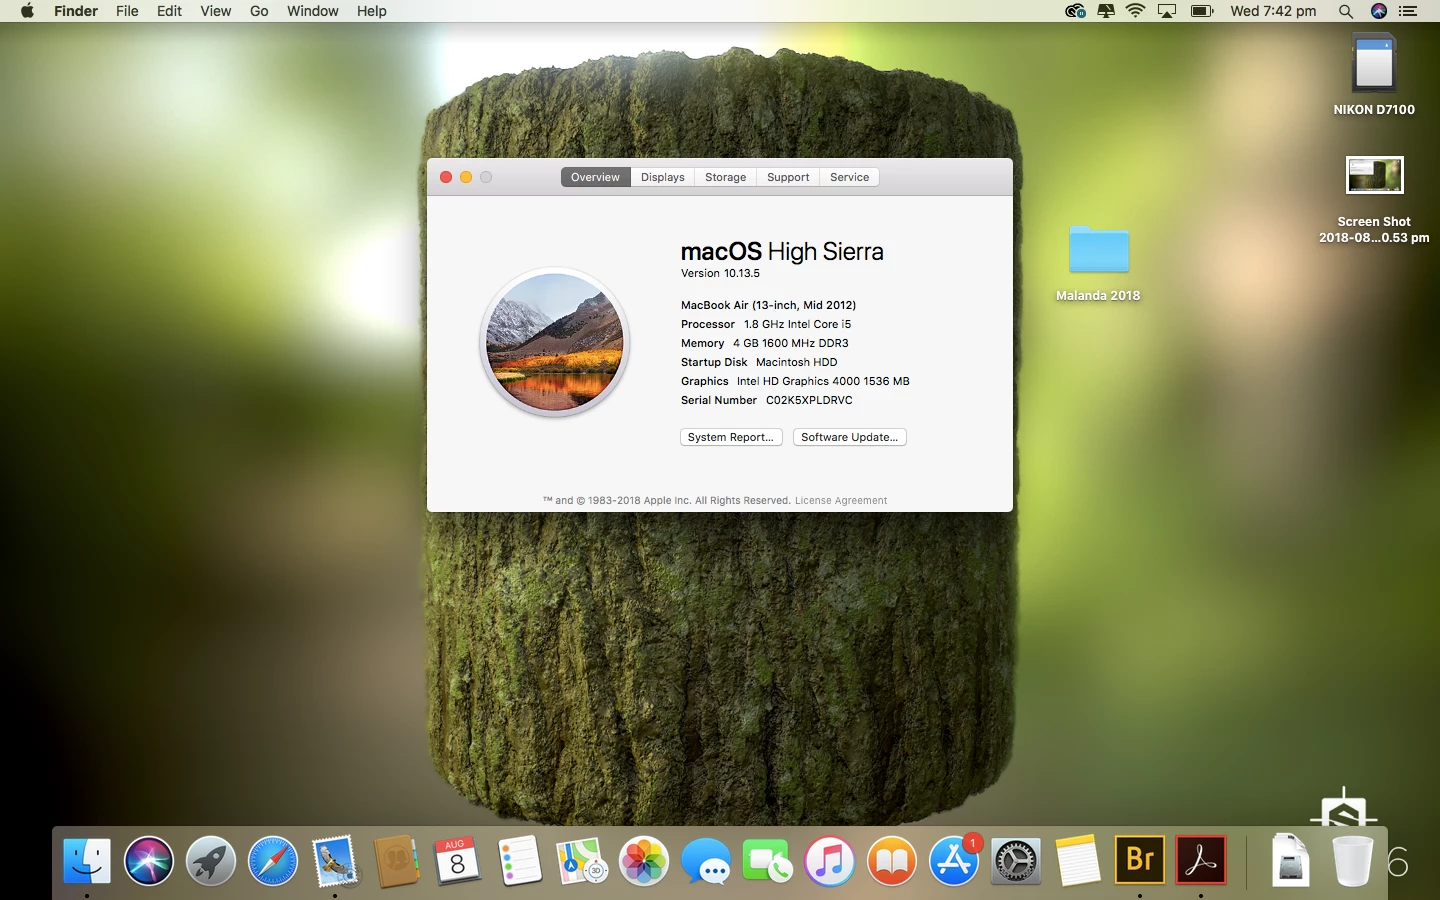Switch to the Storage tab
This screenshot has width=1440, height=900.
coord(725,177)
